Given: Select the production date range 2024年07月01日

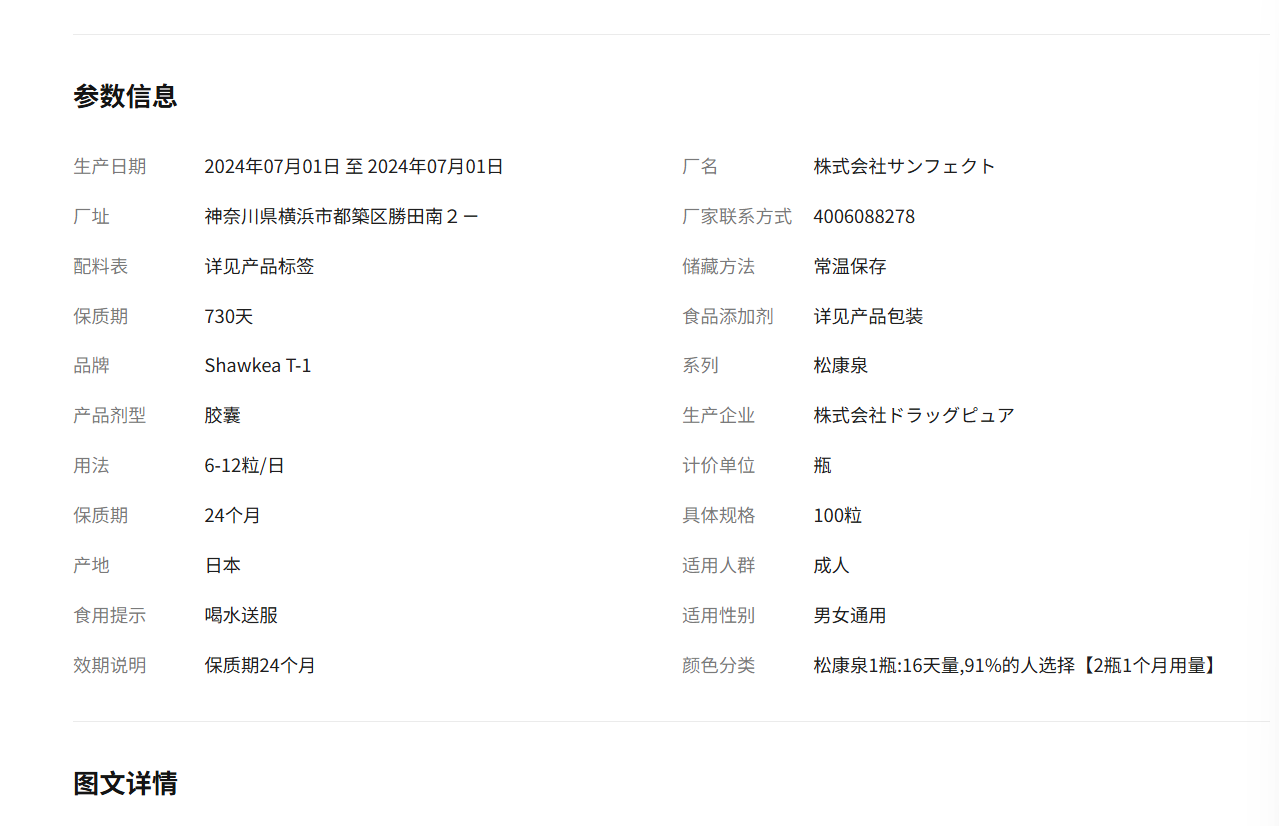Looking at the screenshot, I should 354,167.
